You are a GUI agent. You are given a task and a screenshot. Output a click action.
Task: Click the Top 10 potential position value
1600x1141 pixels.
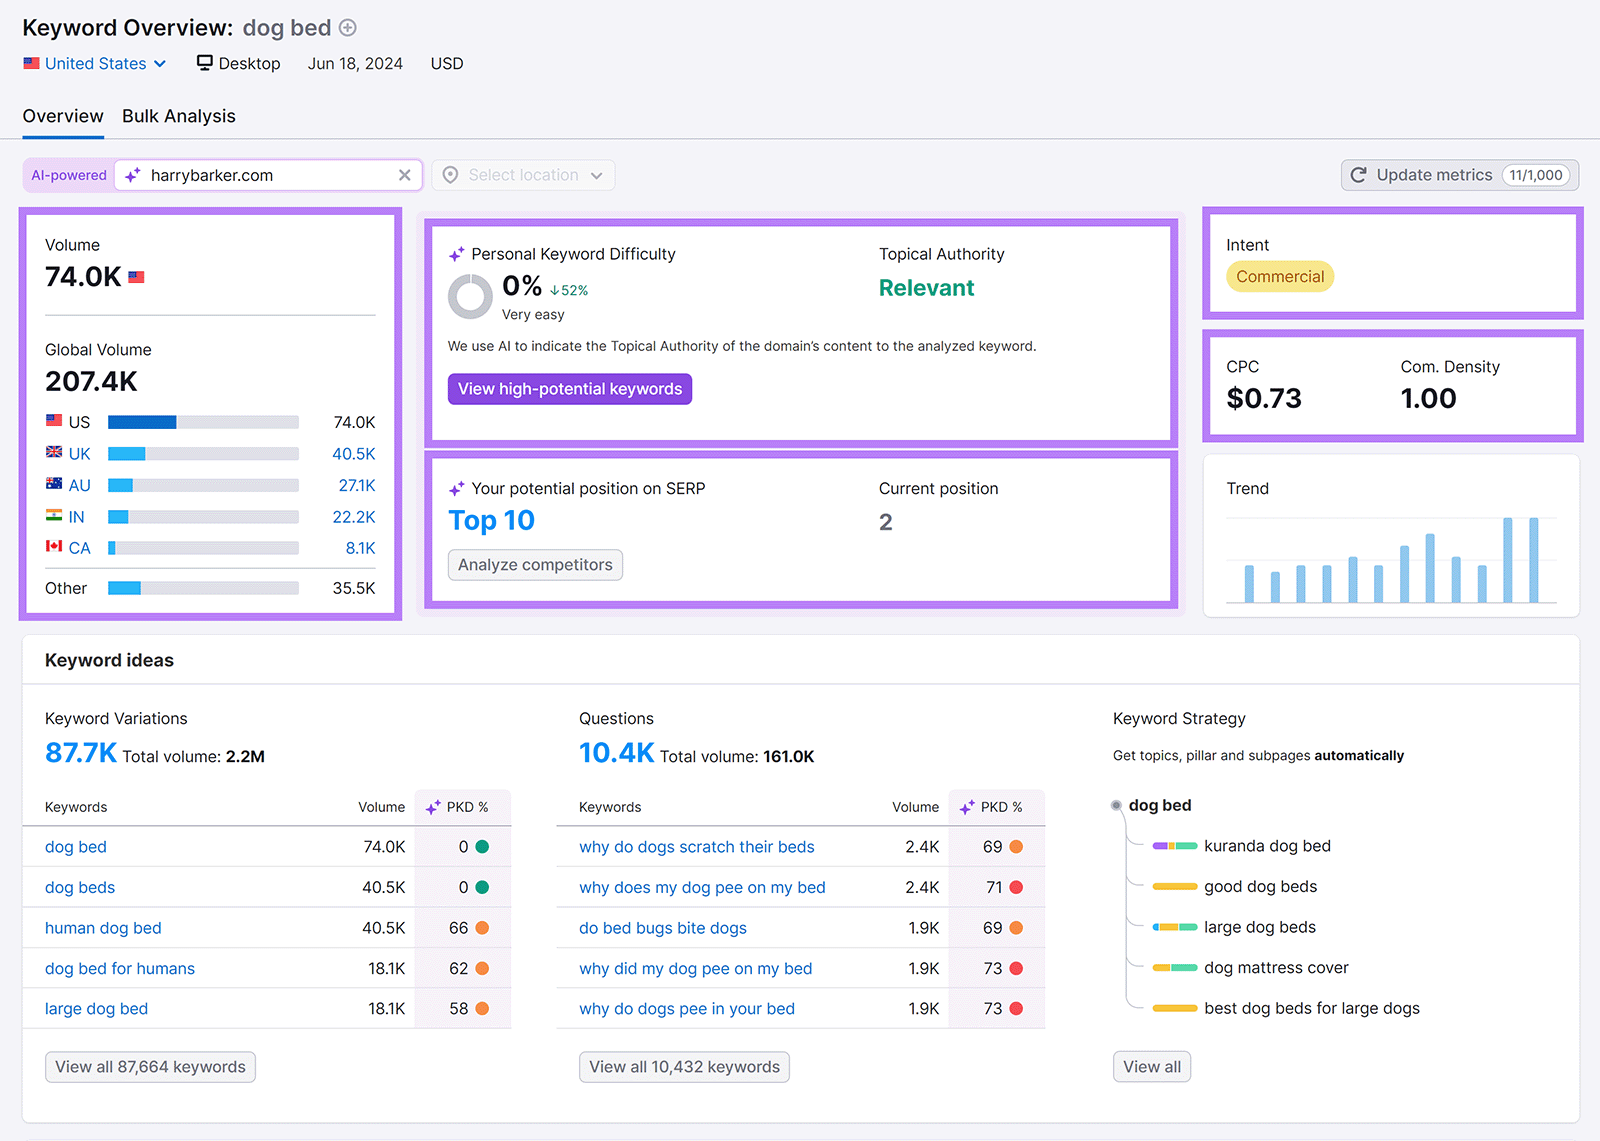coord(491,521)
